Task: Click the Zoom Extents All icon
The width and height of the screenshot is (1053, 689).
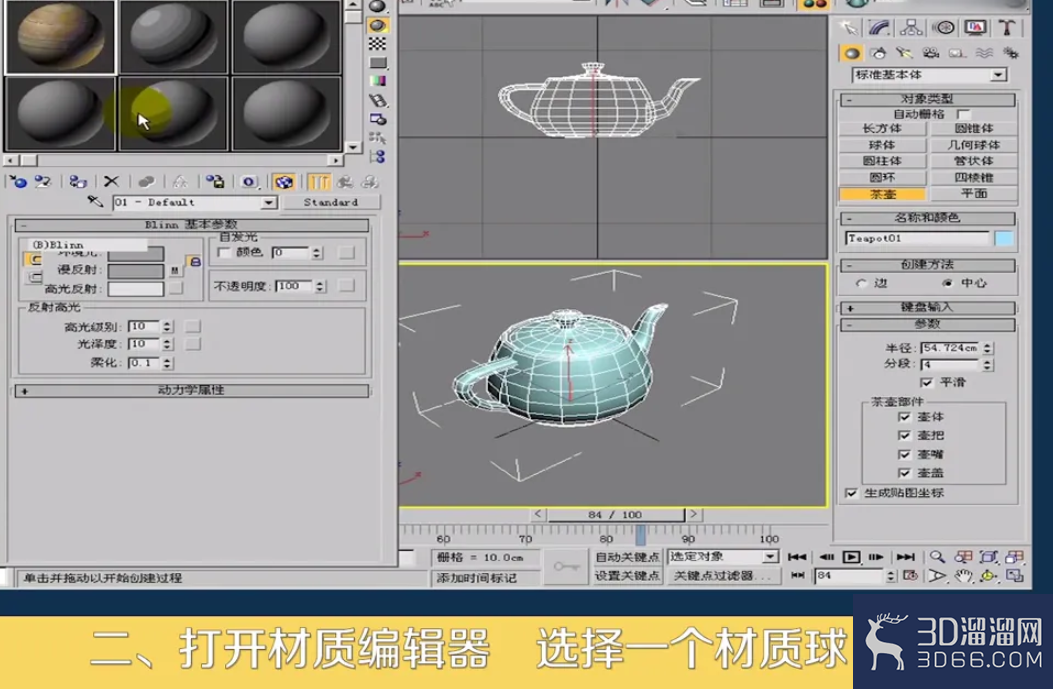Action: (1015, 557)
